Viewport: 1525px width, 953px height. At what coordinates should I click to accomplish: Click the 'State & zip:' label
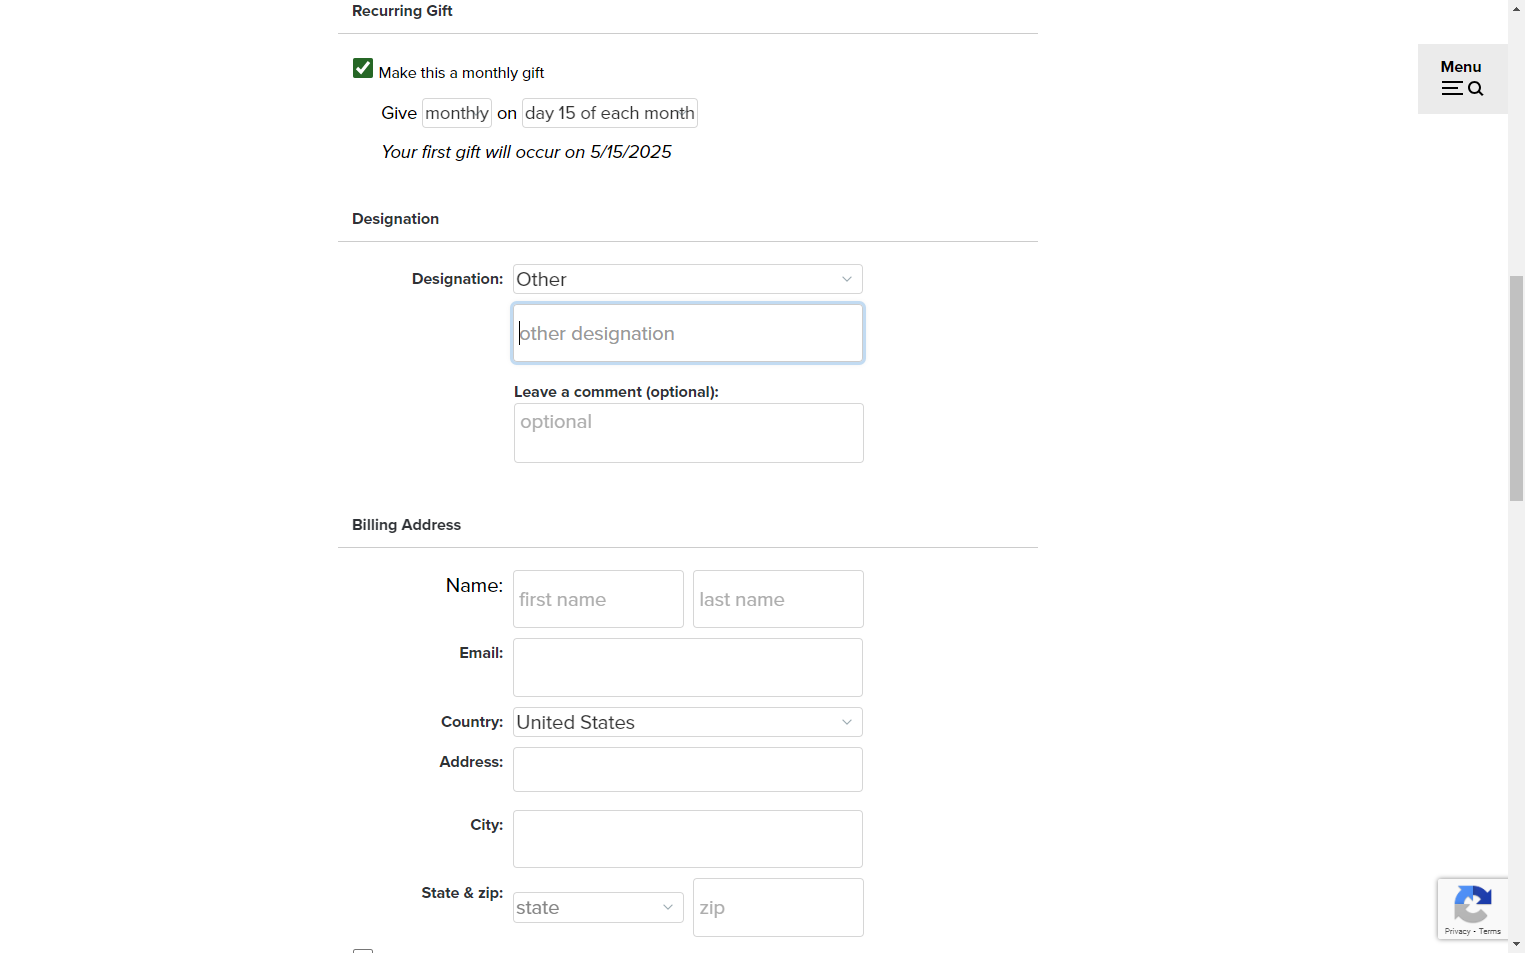[x=462, y=893]
